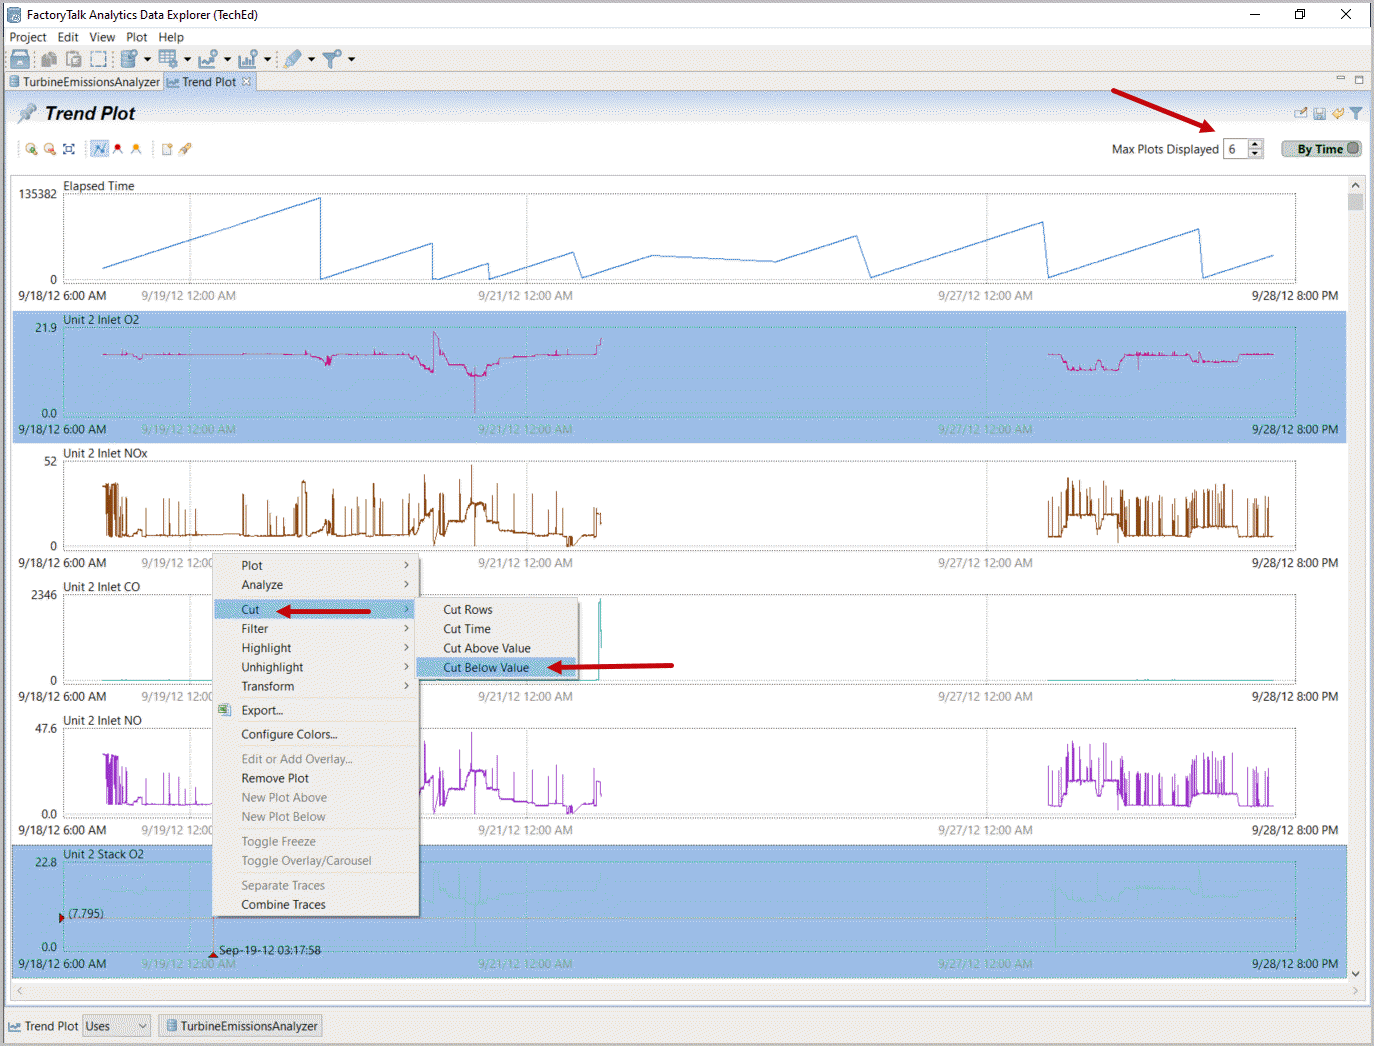Click the Max Plots Displayed input field
The height and width of the screenshot is (1046, 1374).
1235,149
